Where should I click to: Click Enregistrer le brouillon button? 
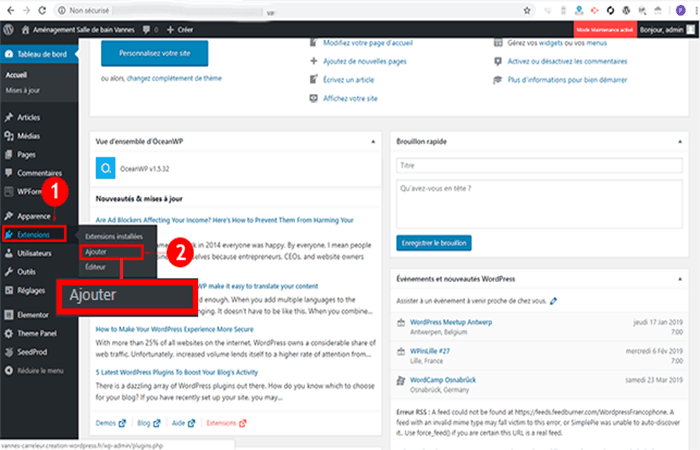(x=434, y=243)
